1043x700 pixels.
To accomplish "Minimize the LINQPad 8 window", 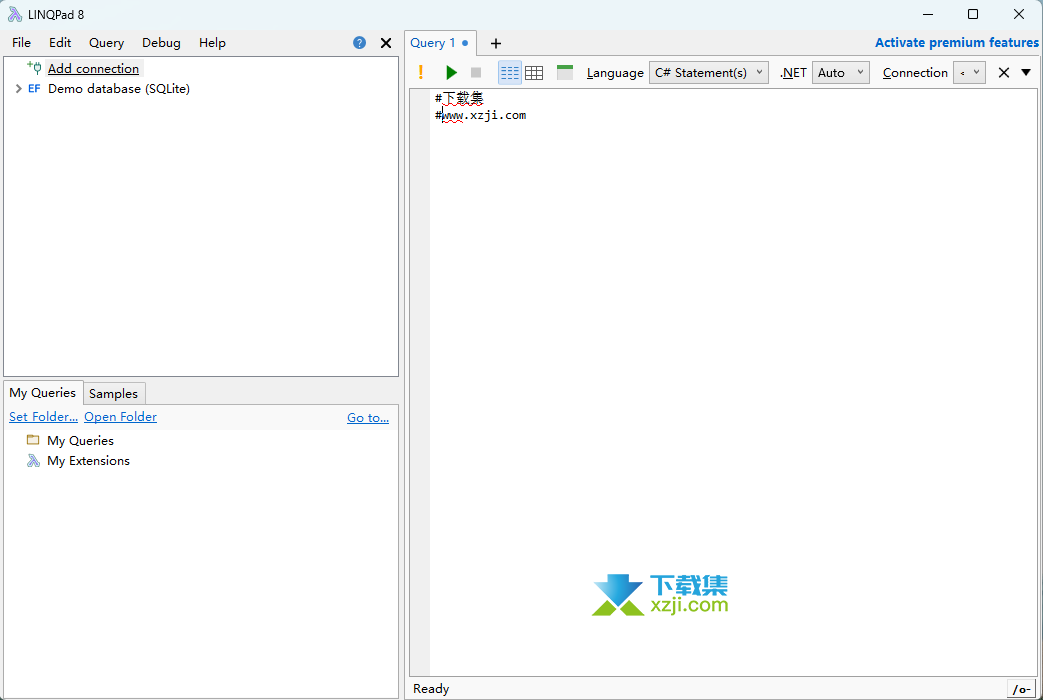I will coord(928,14).
